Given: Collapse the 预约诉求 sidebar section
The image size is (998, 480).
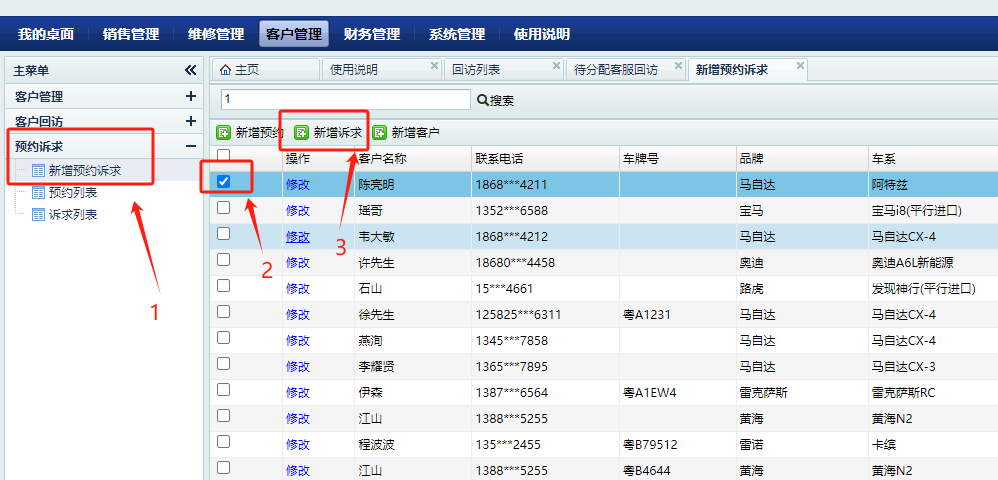Looking at the screenshot, I should click(191, 146).
